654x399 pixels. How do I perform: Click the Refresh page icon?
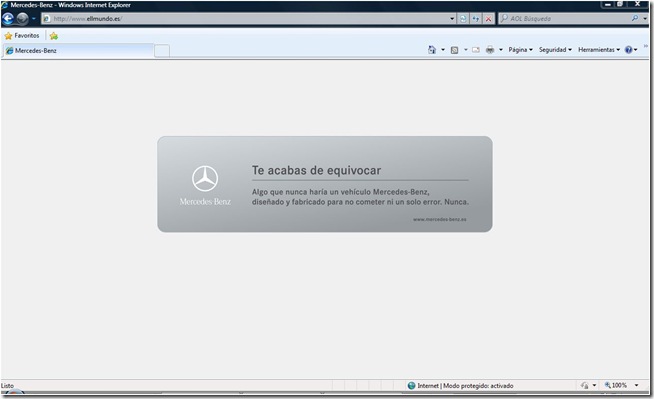click(x=475, y=19)
